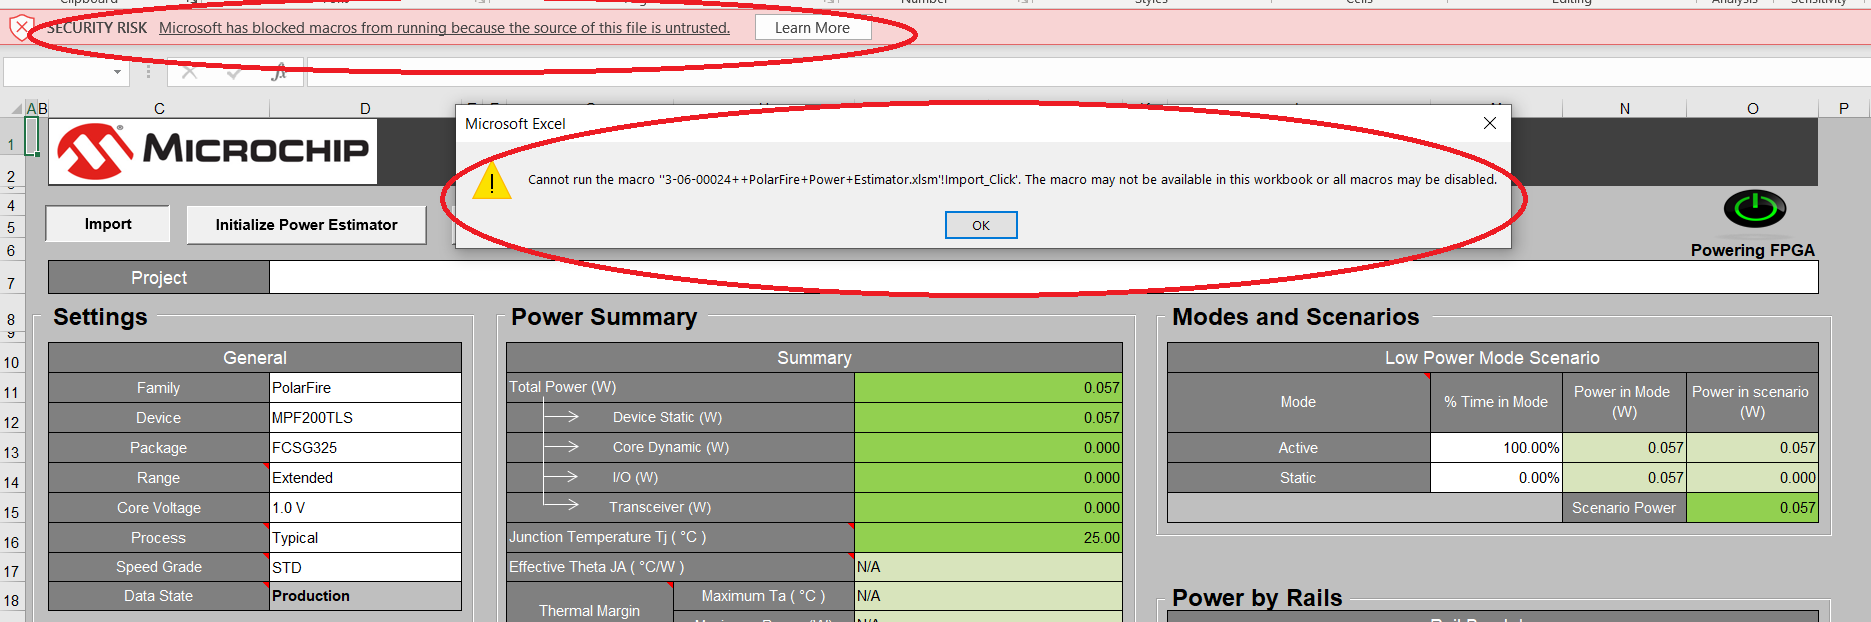Click the Low Power Mode Scenario header
The image size is (1871, 622).
(1492, 358)
